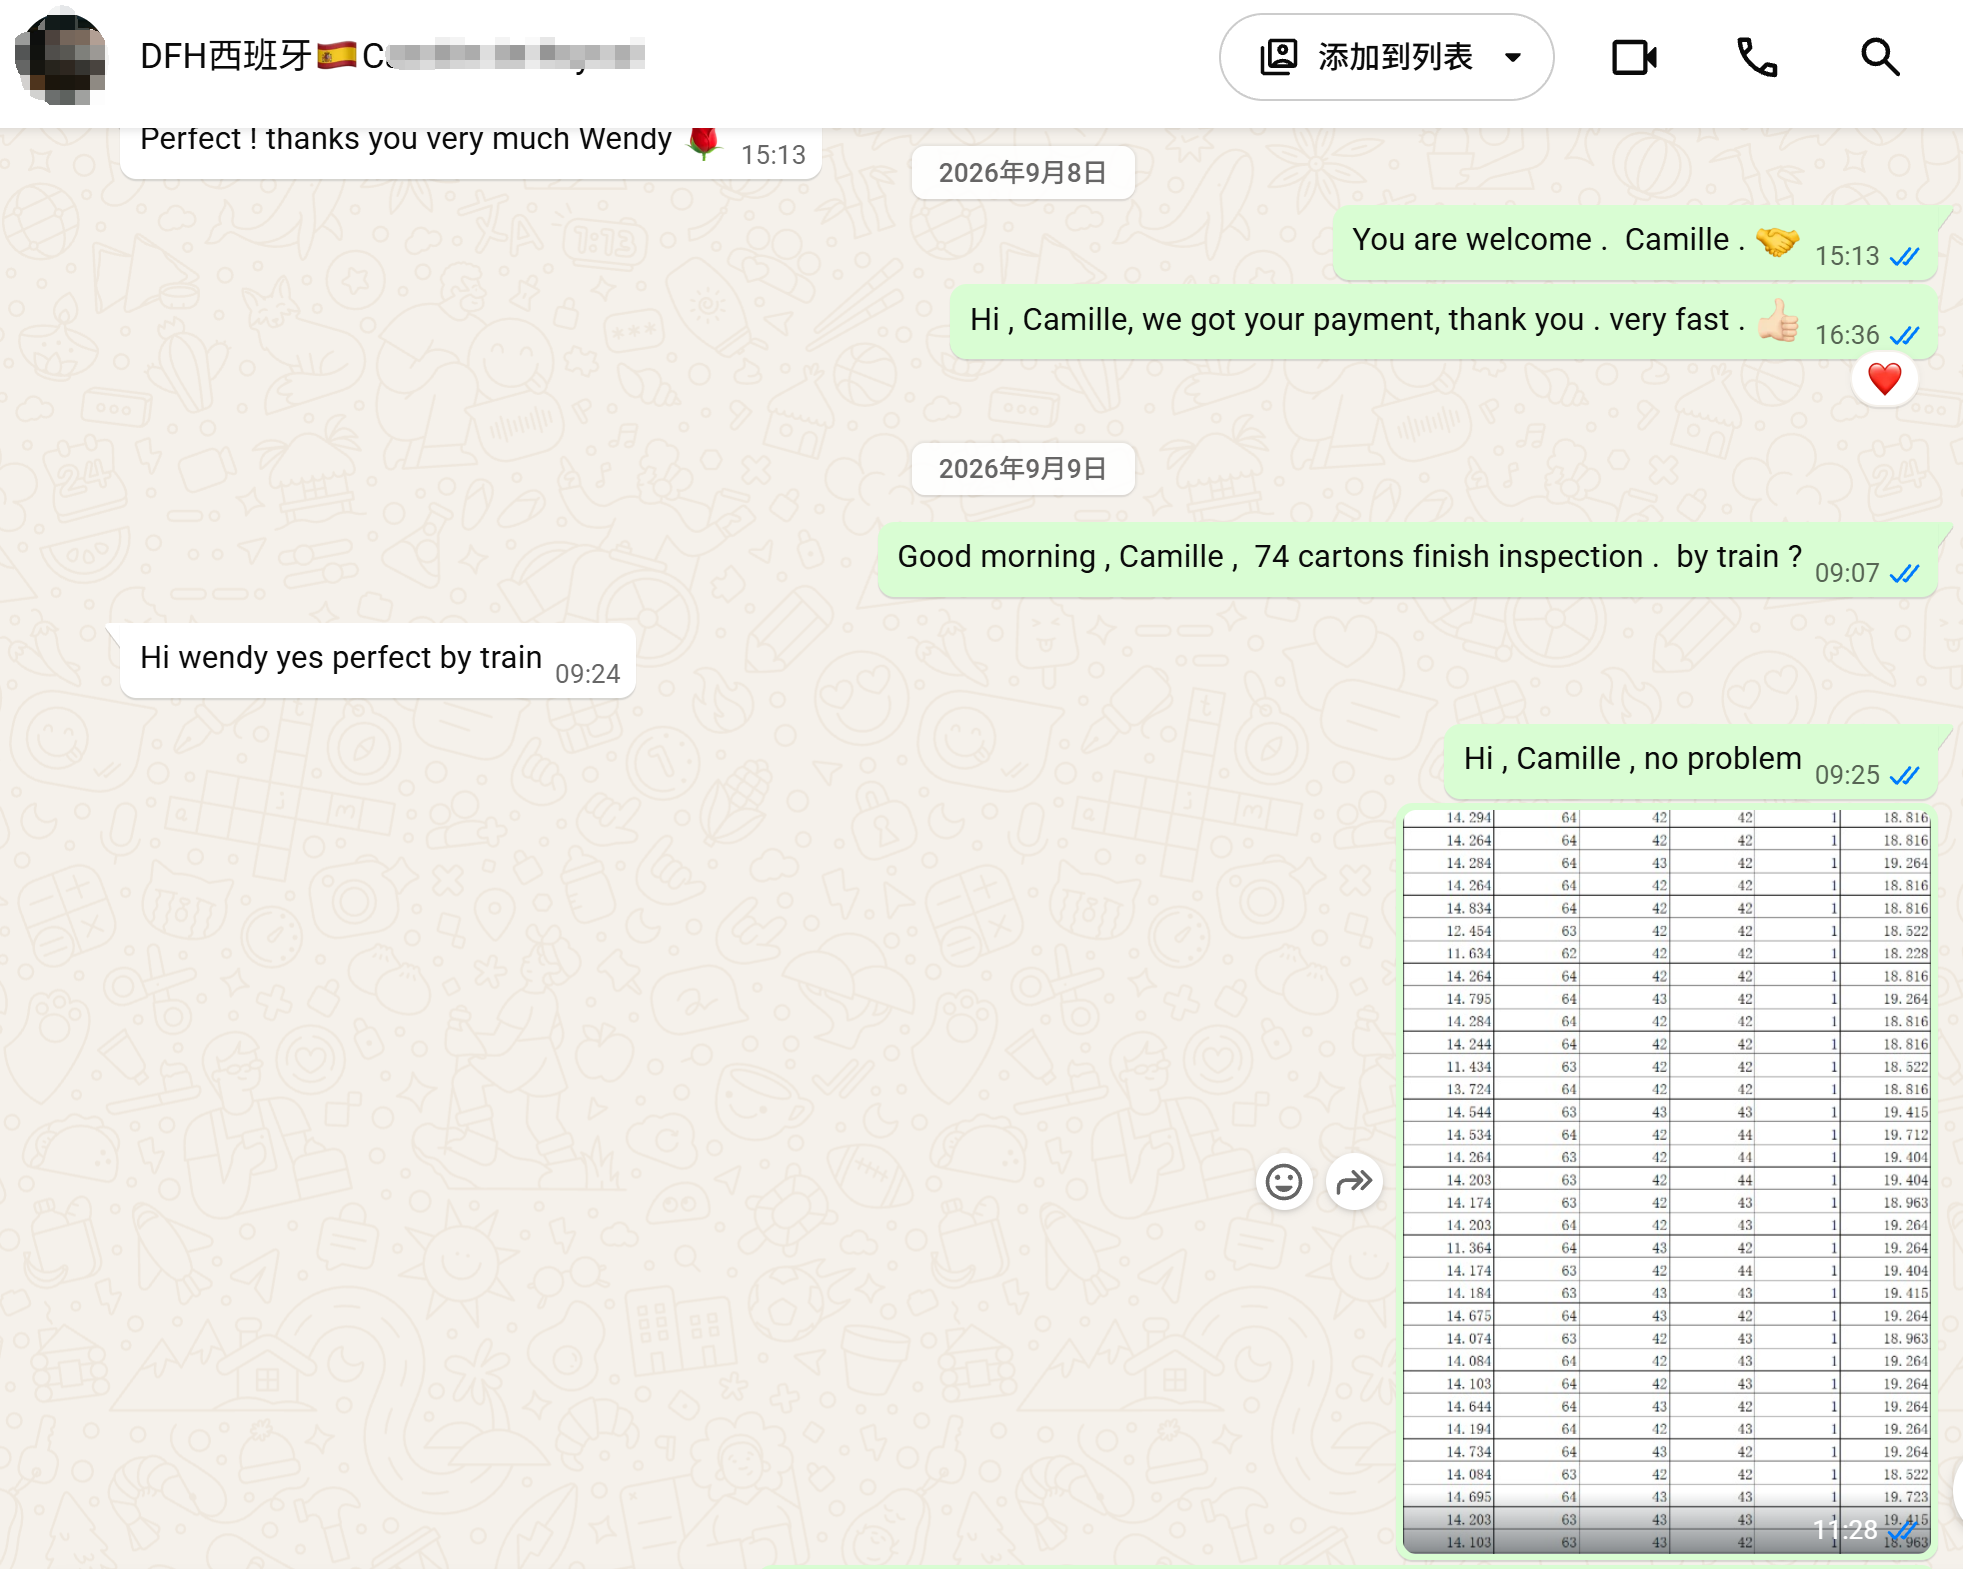Select message 'Hi wendy yes perfect by train'
The width and height of the screenshot is (1963, 1569).
(377, 660)
